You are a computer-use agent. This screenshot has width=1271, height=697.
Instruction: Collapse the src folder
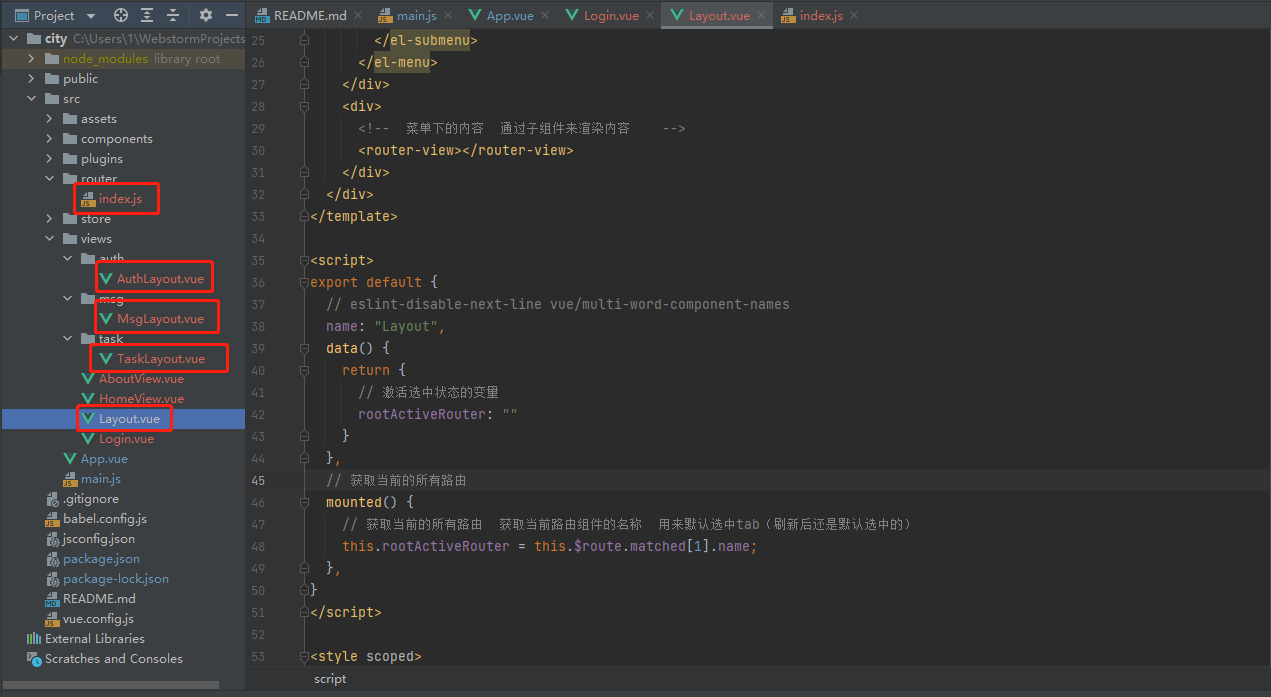tap(32, 99)
